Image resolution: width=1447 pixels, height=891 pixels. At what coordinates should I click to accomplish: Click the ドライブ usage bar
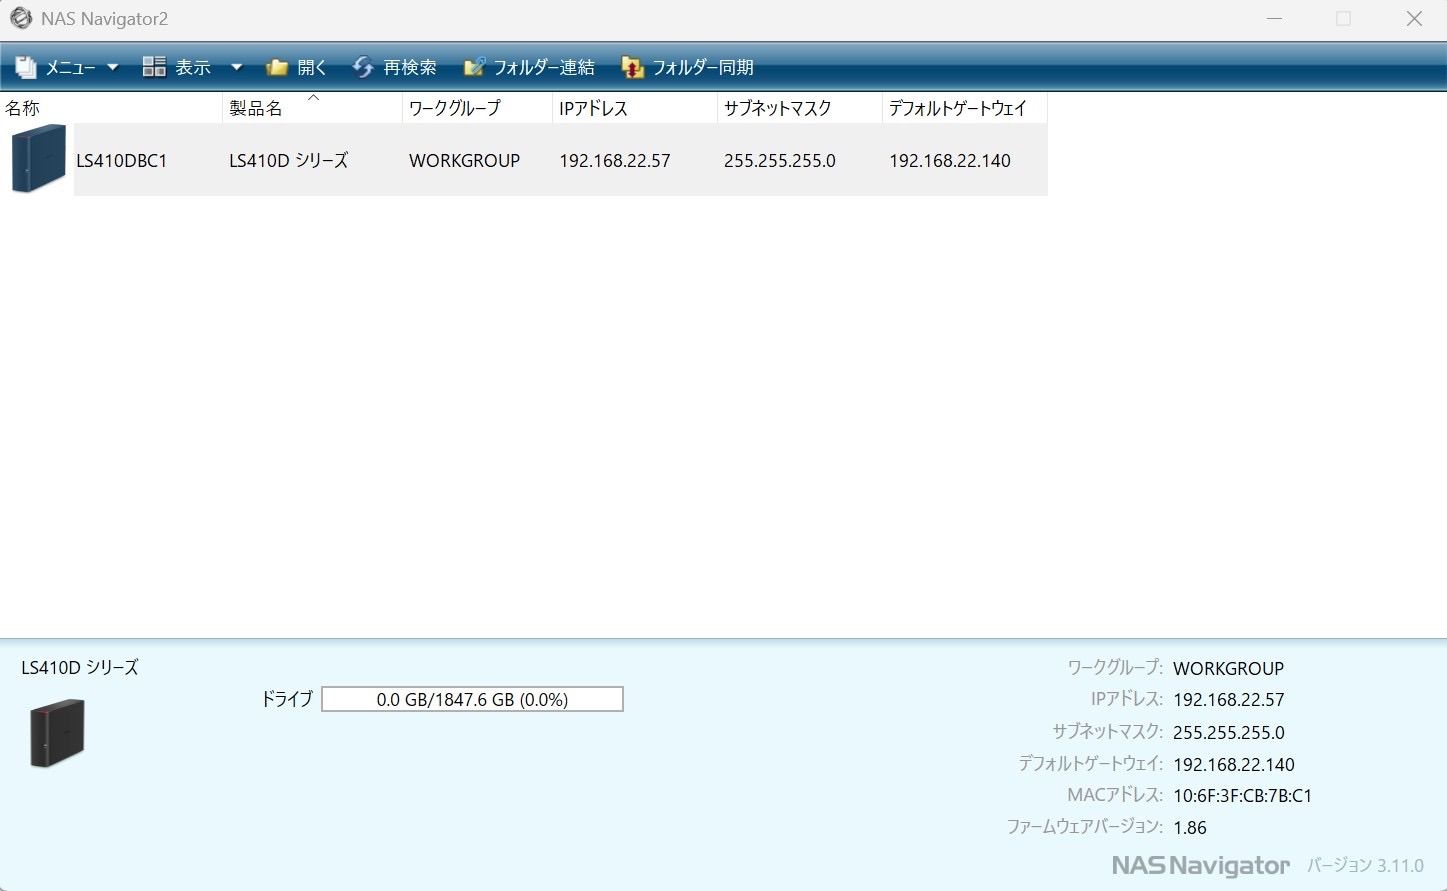pos(472,699)
